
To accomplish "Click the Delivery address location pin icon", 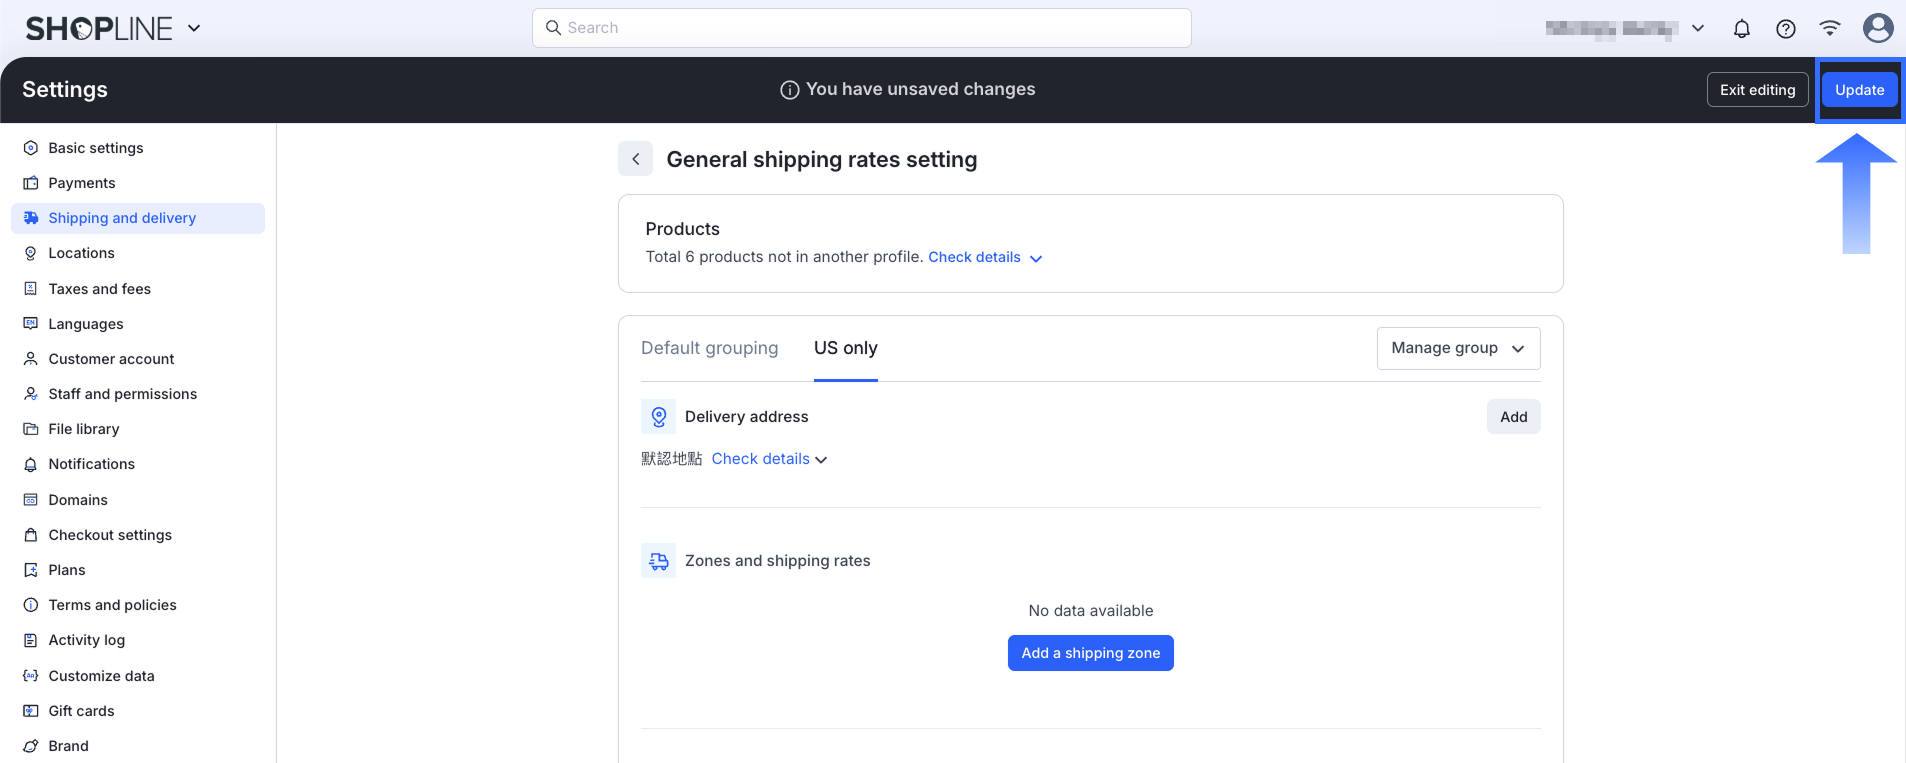I will click(x=658, y=417).
